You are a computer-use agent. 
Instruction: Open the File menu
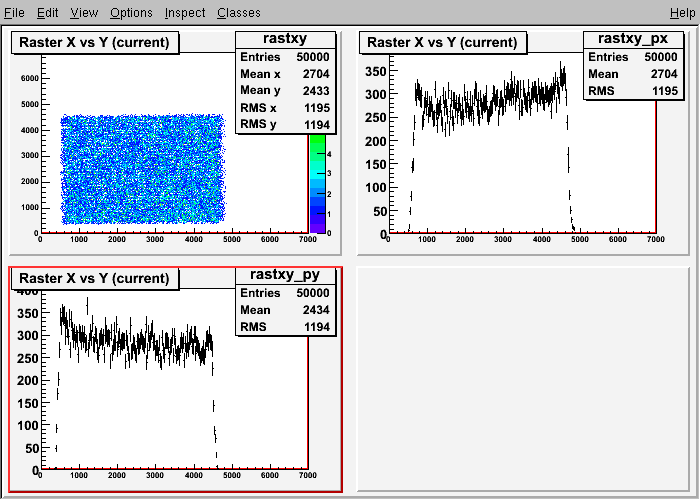pyautogui.click(x=14, y=12)
